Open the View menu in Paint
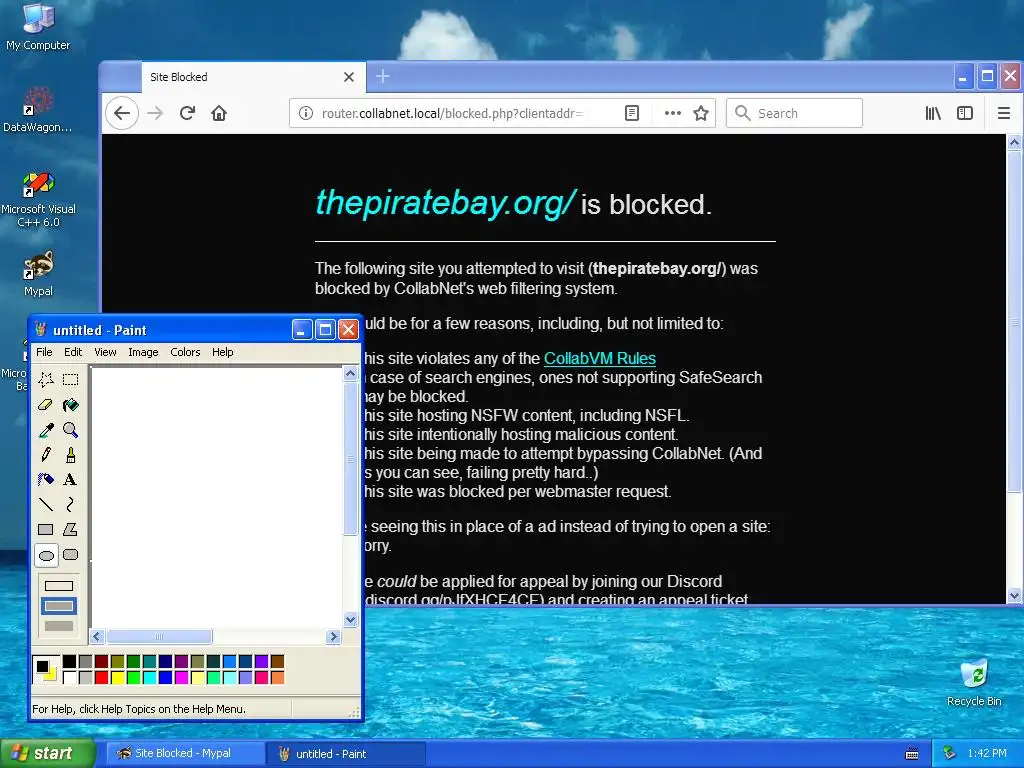This screenshot has width=1024, height=768. pyautogui.click(x=105, y=352)
